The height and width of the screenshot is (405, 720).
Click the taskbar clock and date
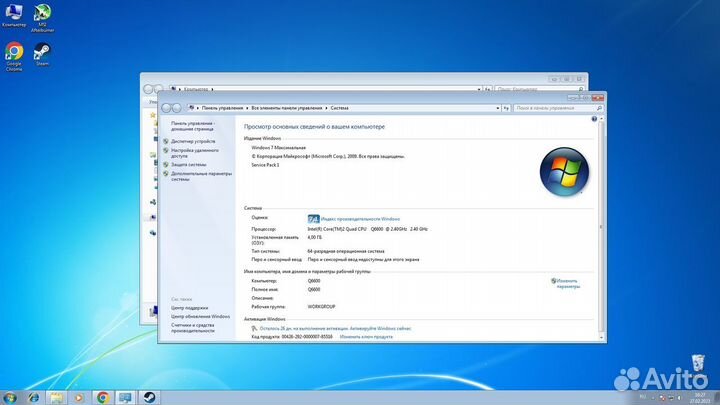tap(701, 398)
